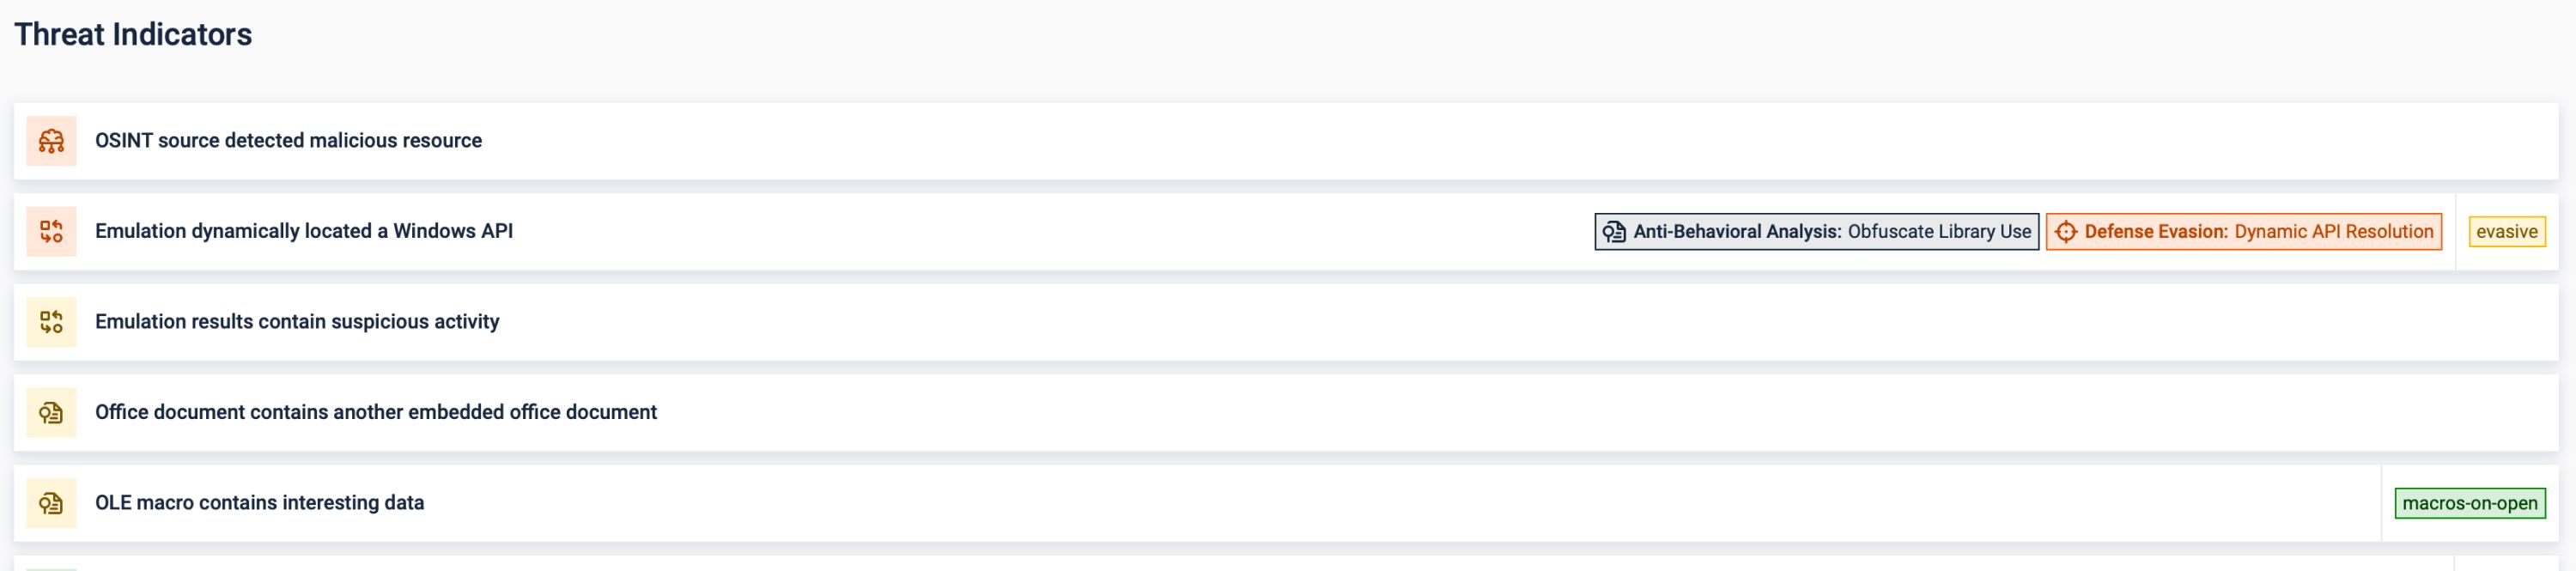The height and width of the screenshot is (571, 2576).
Task: Expand Emulation dynamically located a Windows API
Action: [304, 231]
